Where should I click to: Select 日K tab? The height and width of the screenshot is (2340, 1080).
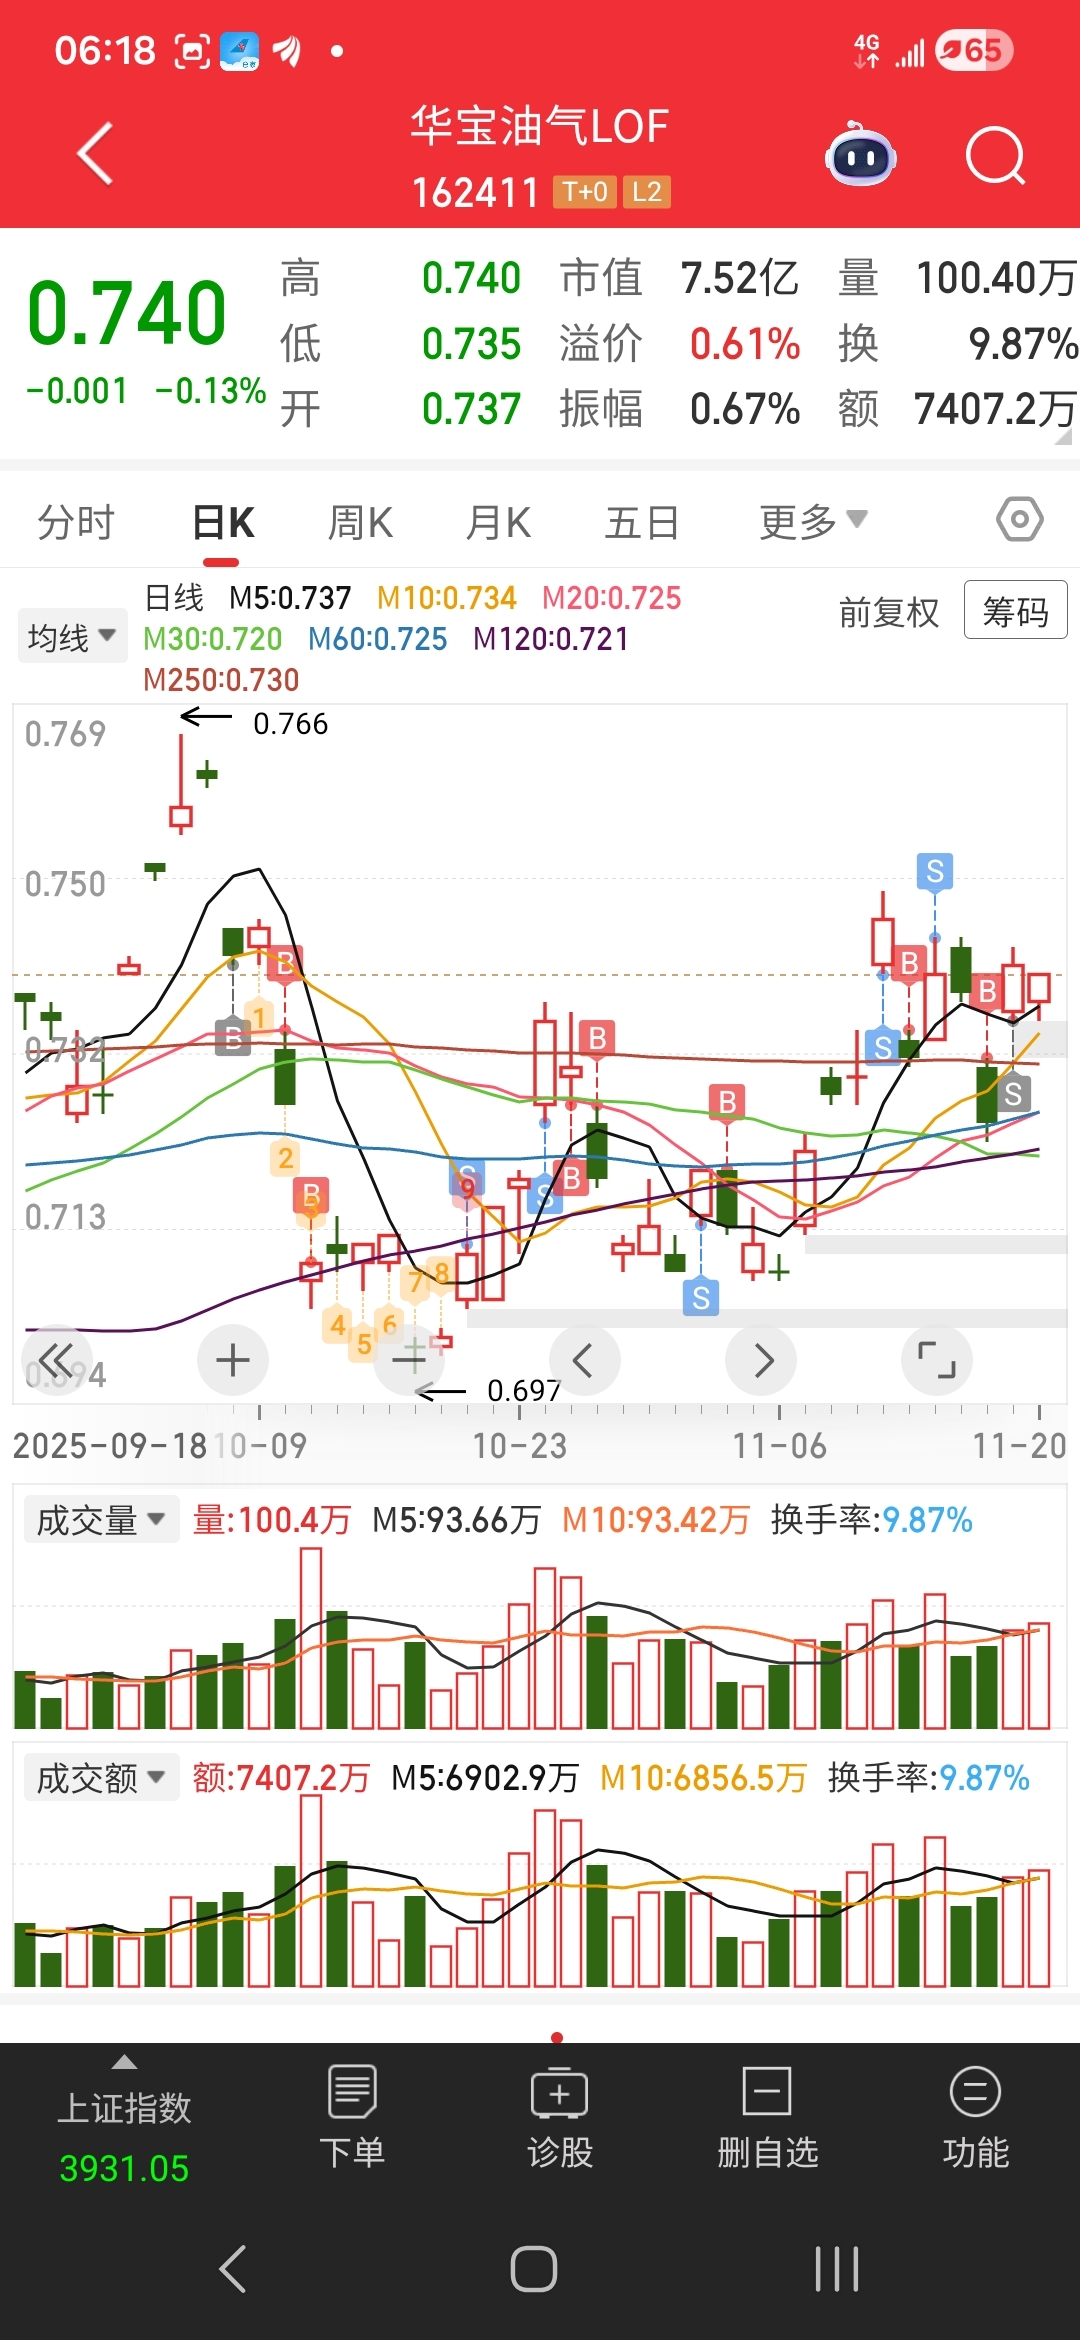(223, 522)
